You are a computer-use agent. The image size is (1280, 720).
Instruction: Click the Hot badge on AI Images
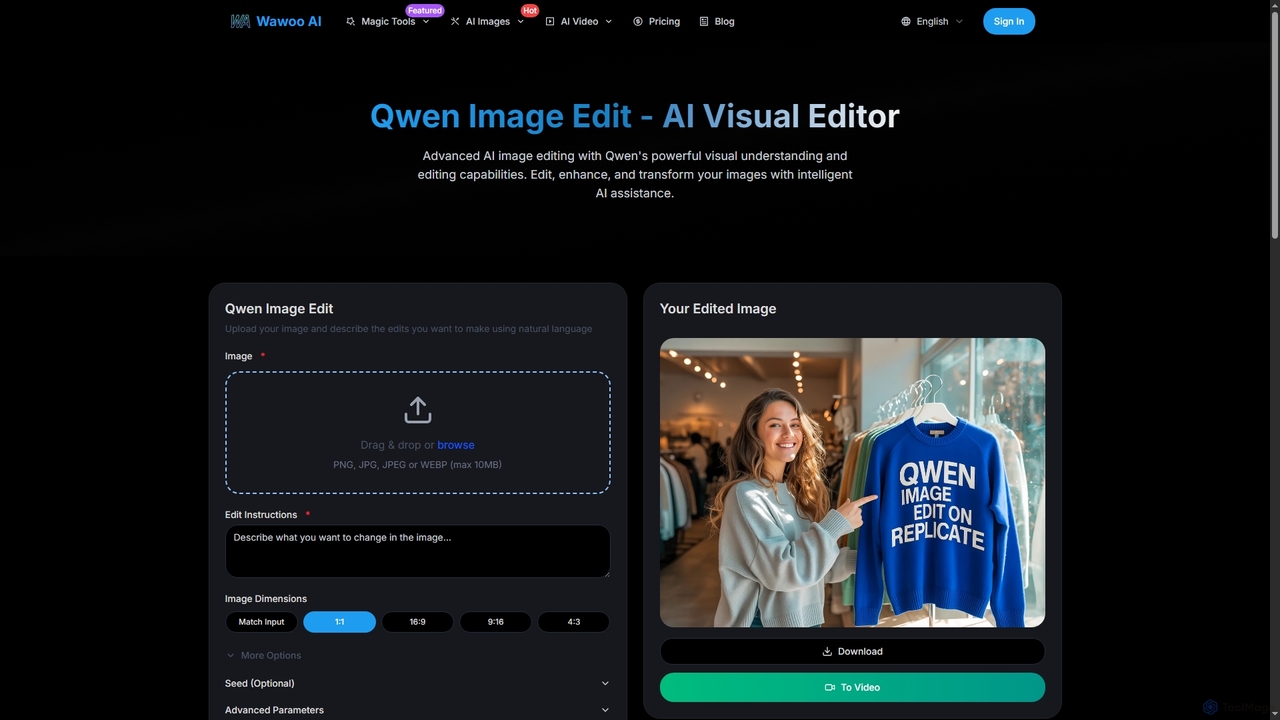point(530,10)
